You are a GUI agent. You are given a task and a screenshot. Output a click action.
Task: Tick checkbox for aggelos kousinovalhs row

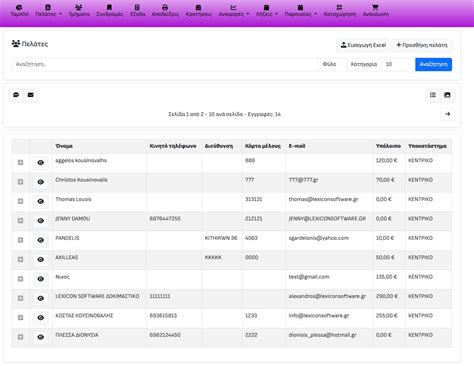20,162
